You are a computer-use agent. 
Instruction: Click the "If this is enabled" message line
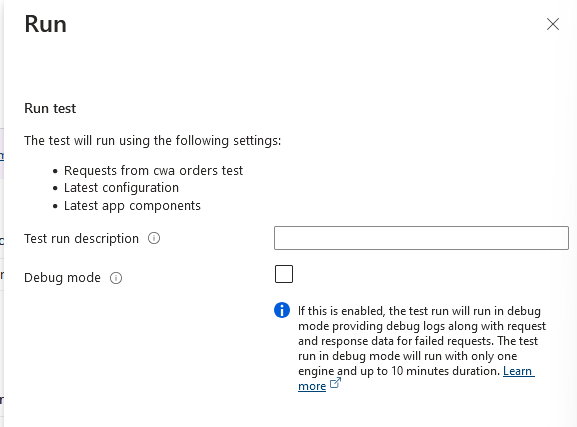click(419, 311)
